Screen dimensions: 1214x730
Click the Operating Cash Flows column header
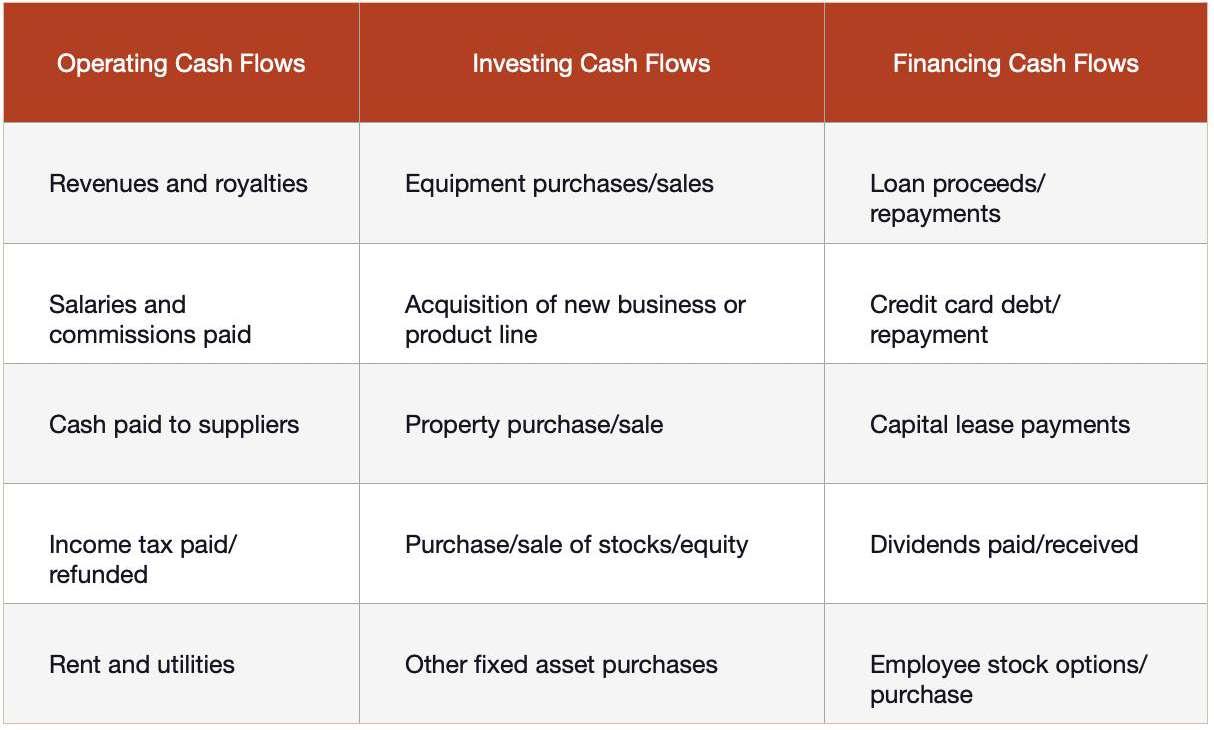click(181, 64)
